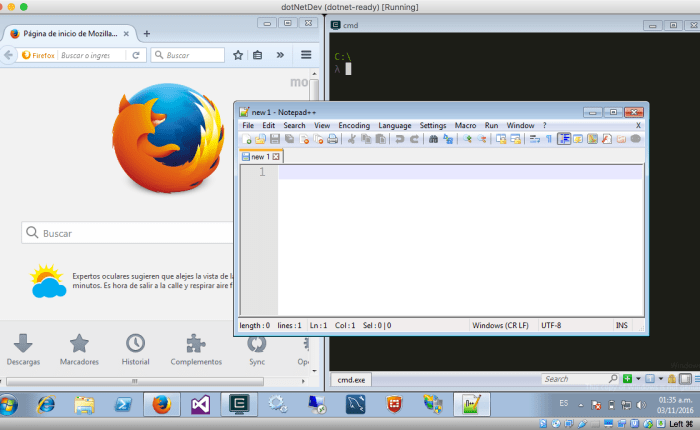Toggle the Indent guide icon in Notepad++

(564, 139)
